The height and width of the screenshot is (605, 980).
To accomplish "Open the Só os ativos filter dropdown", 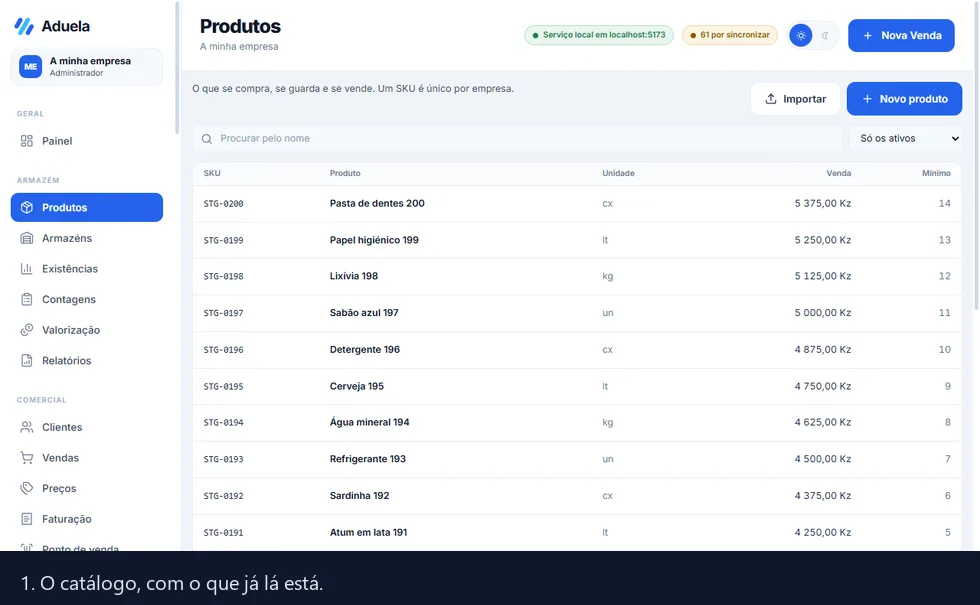I will coord(905,139).
